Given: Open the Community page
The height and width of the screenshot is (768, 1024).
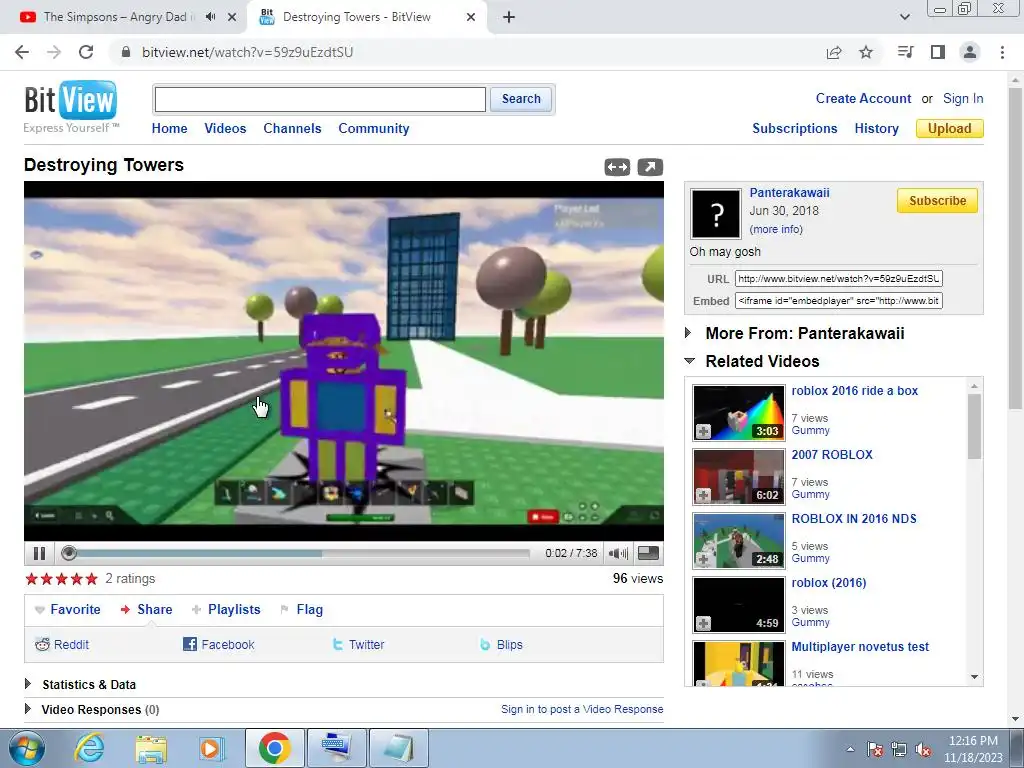Looking at the screenshot, I should coord(374,129).
